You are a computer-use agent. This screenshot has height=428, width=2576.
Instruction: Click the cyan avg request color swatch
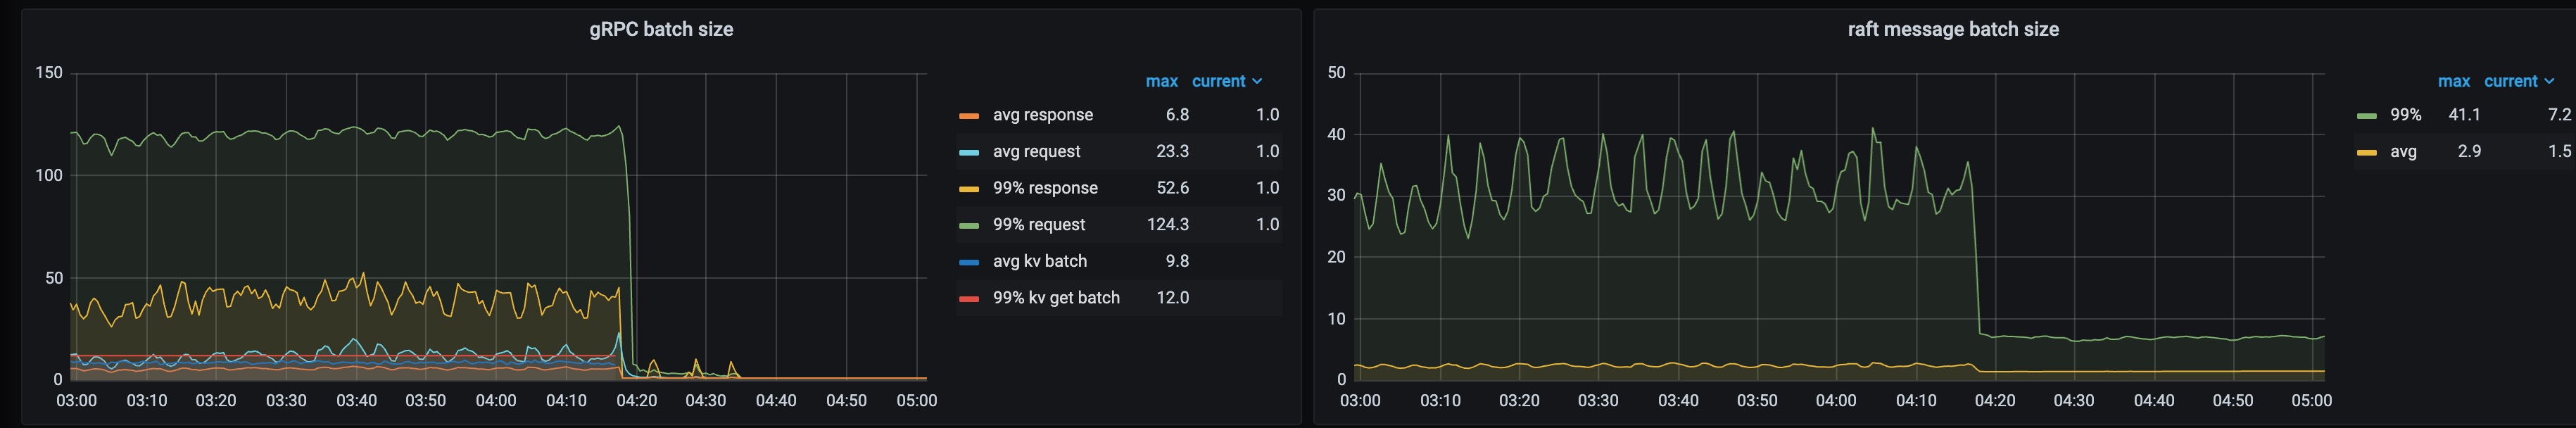(x=968, y=152)
